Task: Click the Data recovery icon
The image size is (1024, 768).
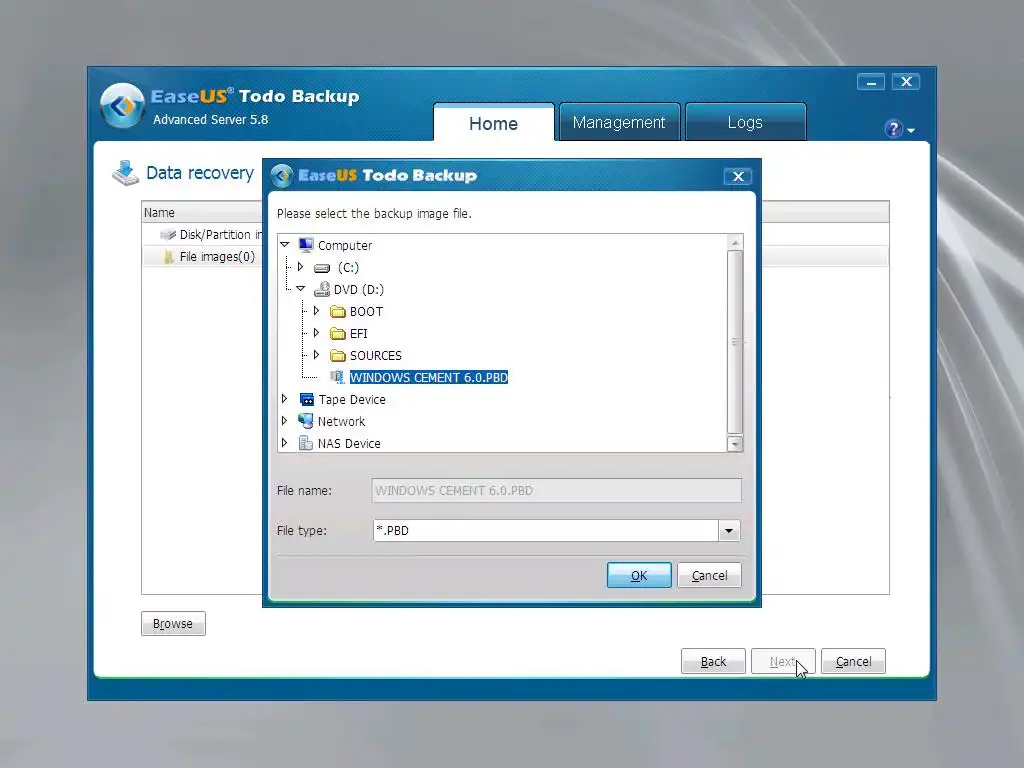Action: (125, 173)
